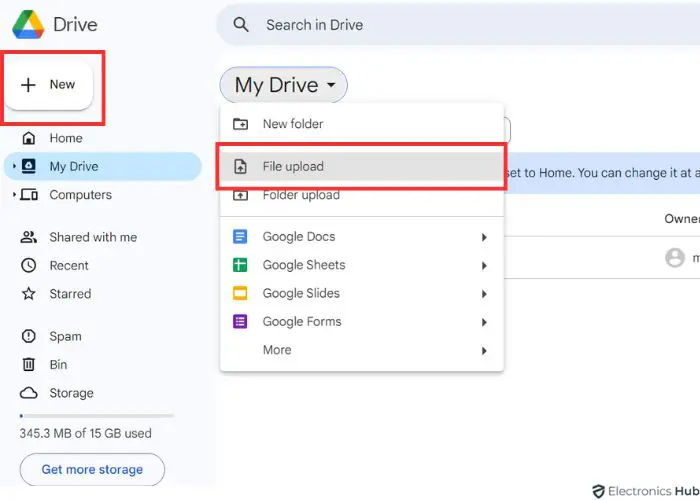
Task: Click New folder menu option
Action: click(292, 124)
